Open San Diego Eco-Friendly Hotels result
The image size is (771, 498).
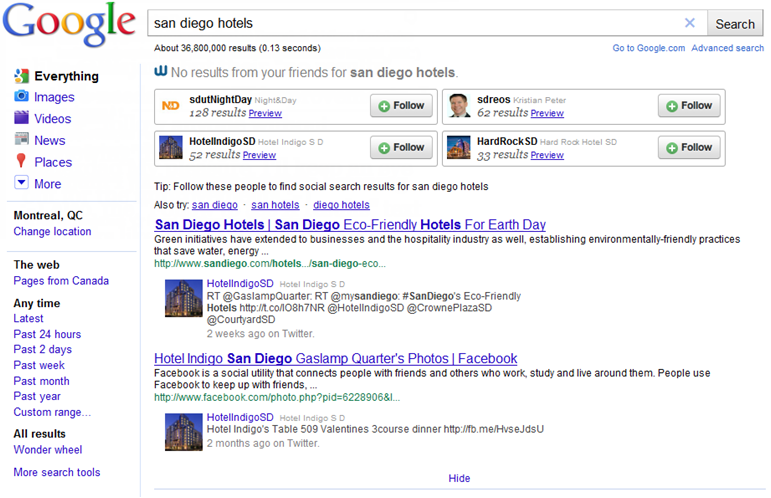[350, 225]
